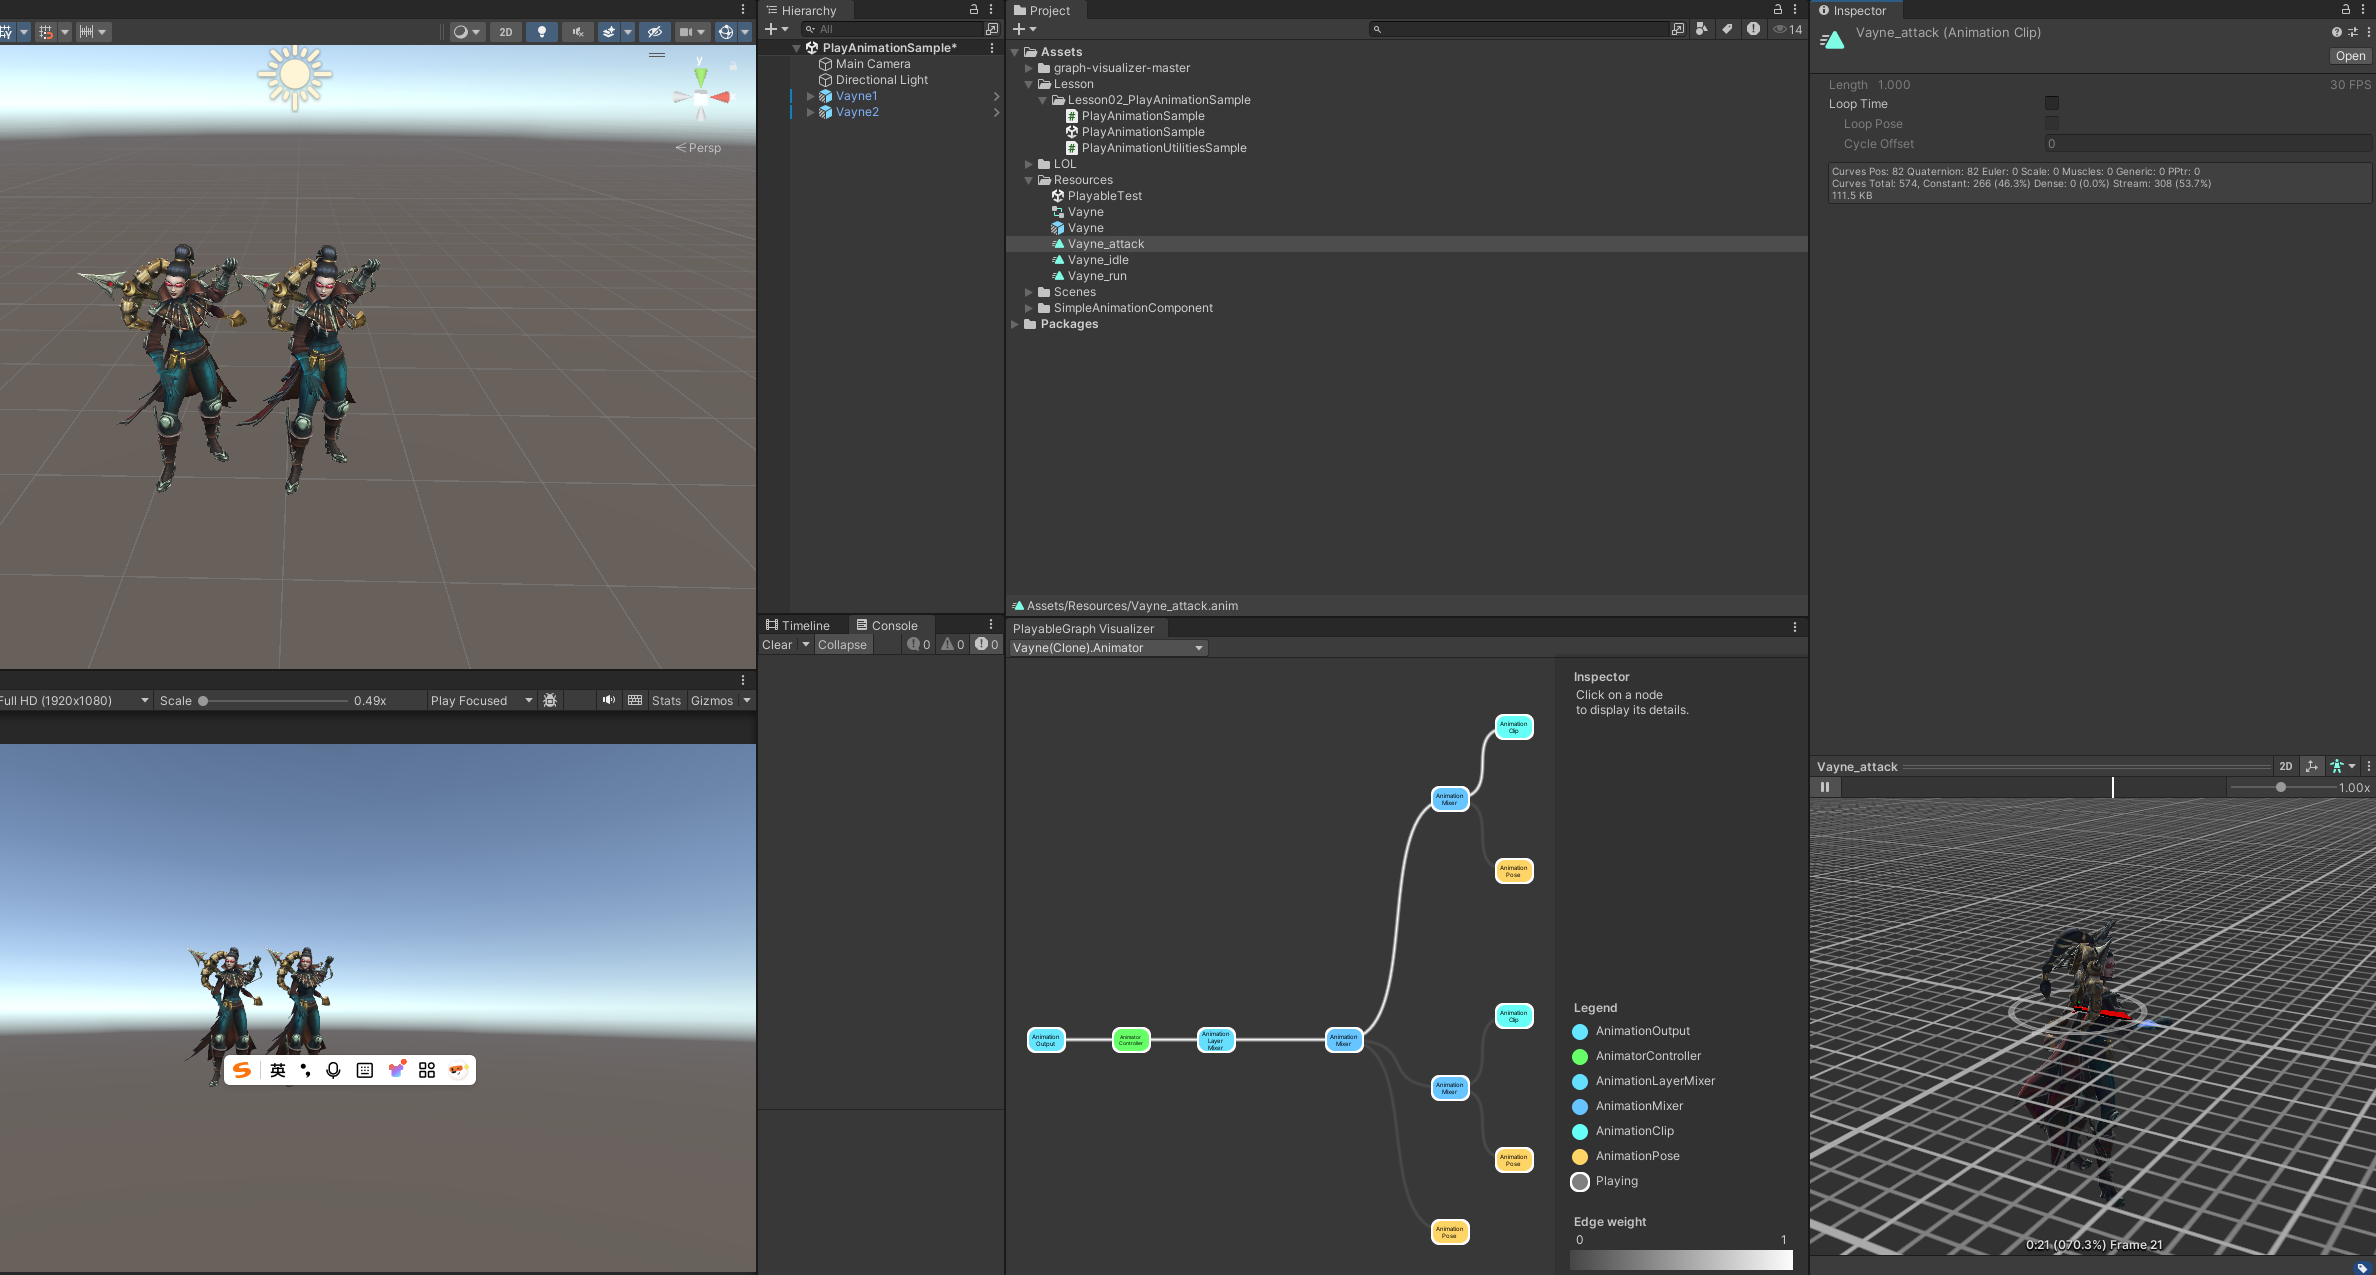Switch to the Console tab
The image size is (2376, 1275).
[x=887, y=625]
